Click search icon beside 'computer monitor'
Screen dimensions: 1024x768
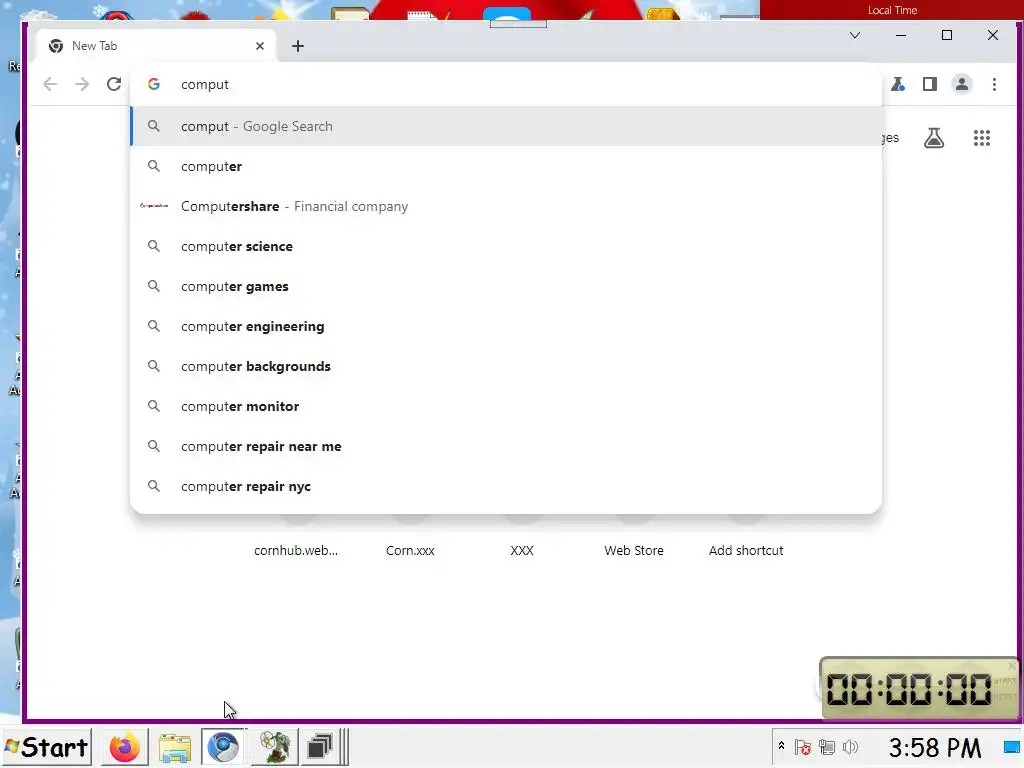coord(153,406)
